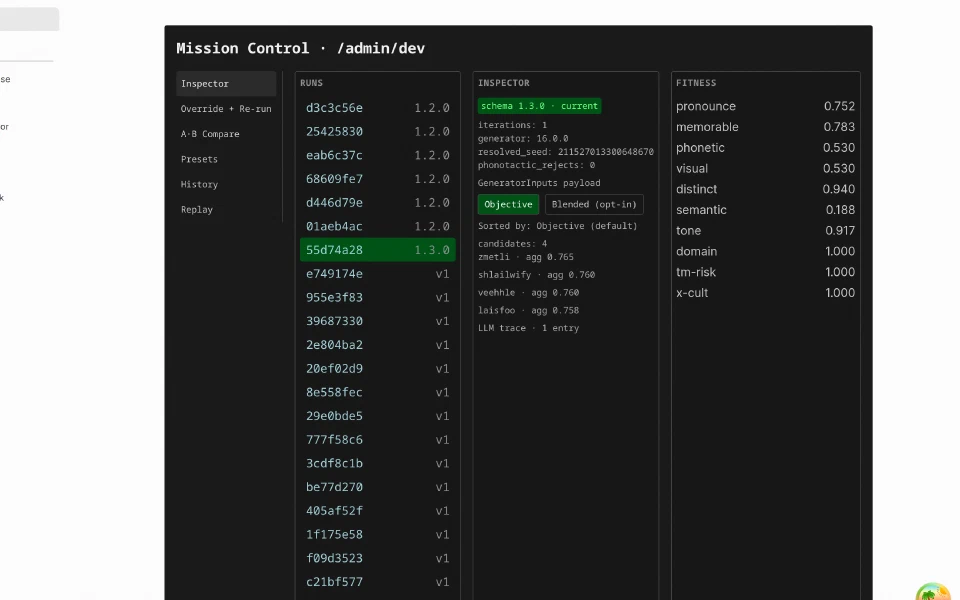Click the RUNS panel header
The width and height of the screenshot is (960, 600).
[312, 83]
